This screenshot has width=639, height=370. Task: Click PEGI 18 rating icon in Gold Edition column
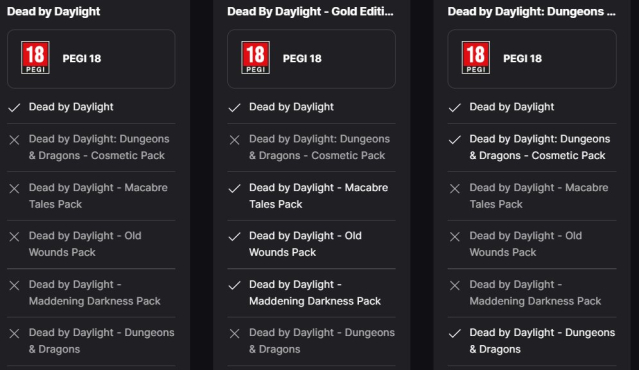pos(256,57)
